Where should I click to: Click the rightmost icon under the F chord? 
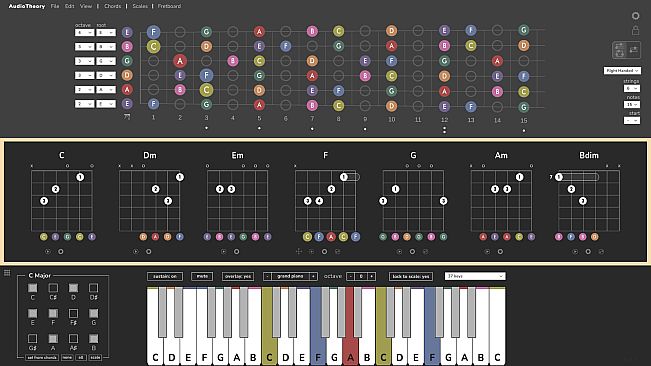(x=338, y=251)
